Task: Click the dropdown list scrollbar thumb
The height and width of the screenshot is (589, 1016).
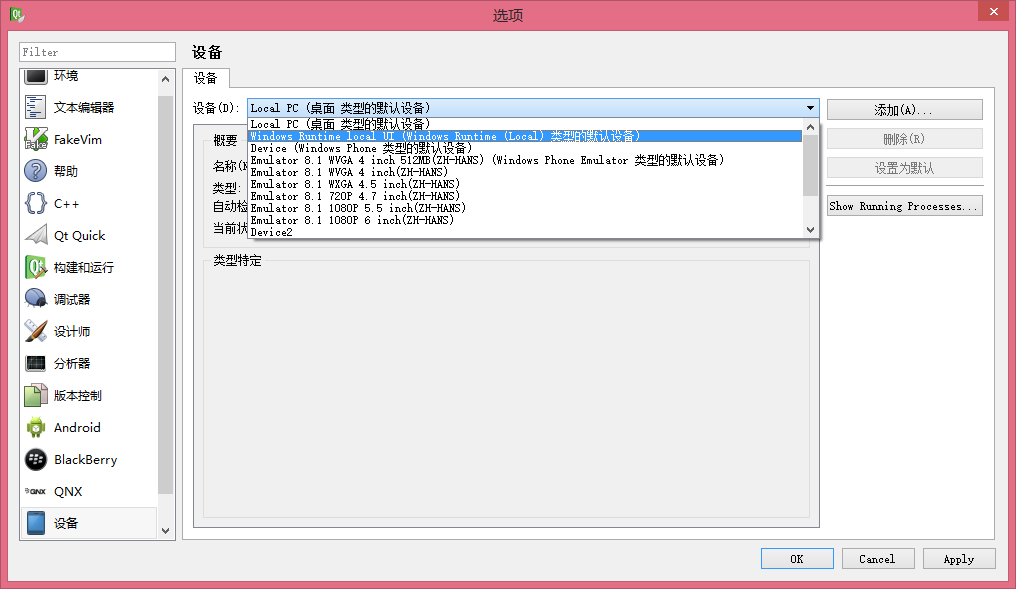Action: coord(810,165)
